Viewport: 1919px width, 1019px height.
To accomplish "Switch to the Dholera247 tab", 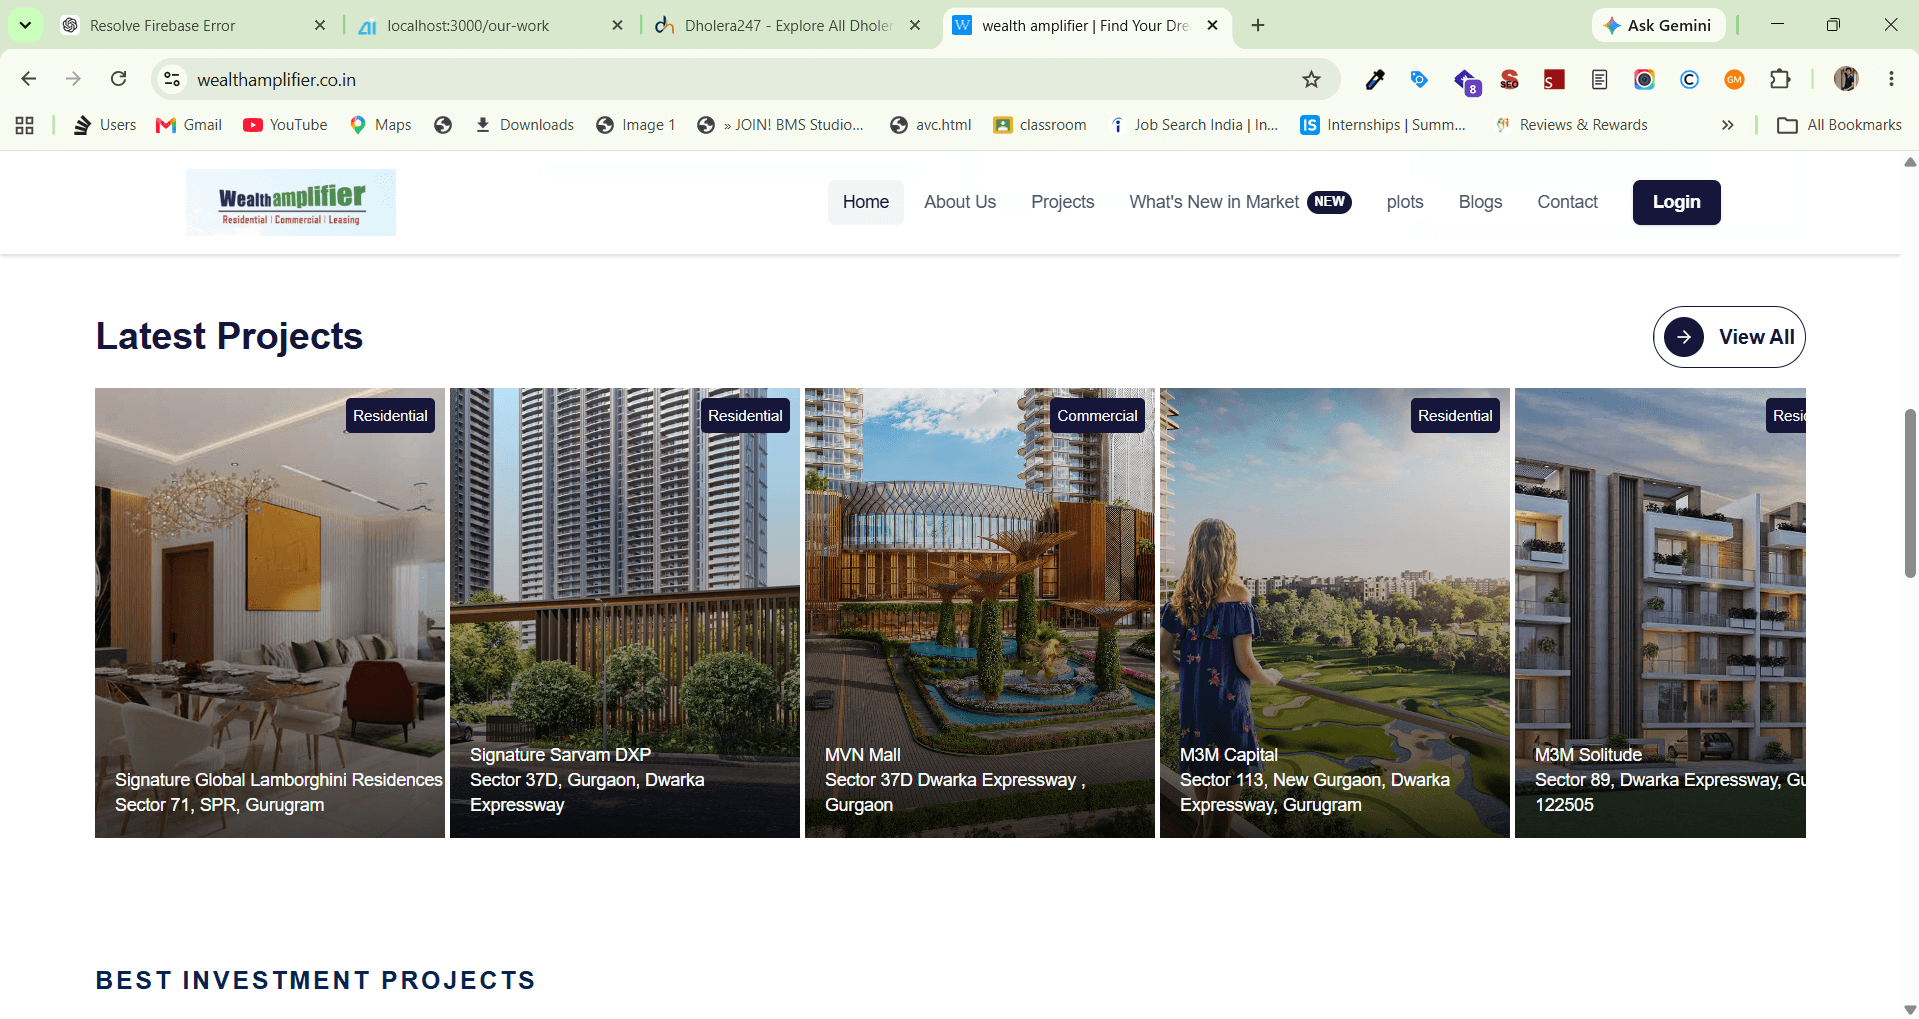I will (788, 25).
